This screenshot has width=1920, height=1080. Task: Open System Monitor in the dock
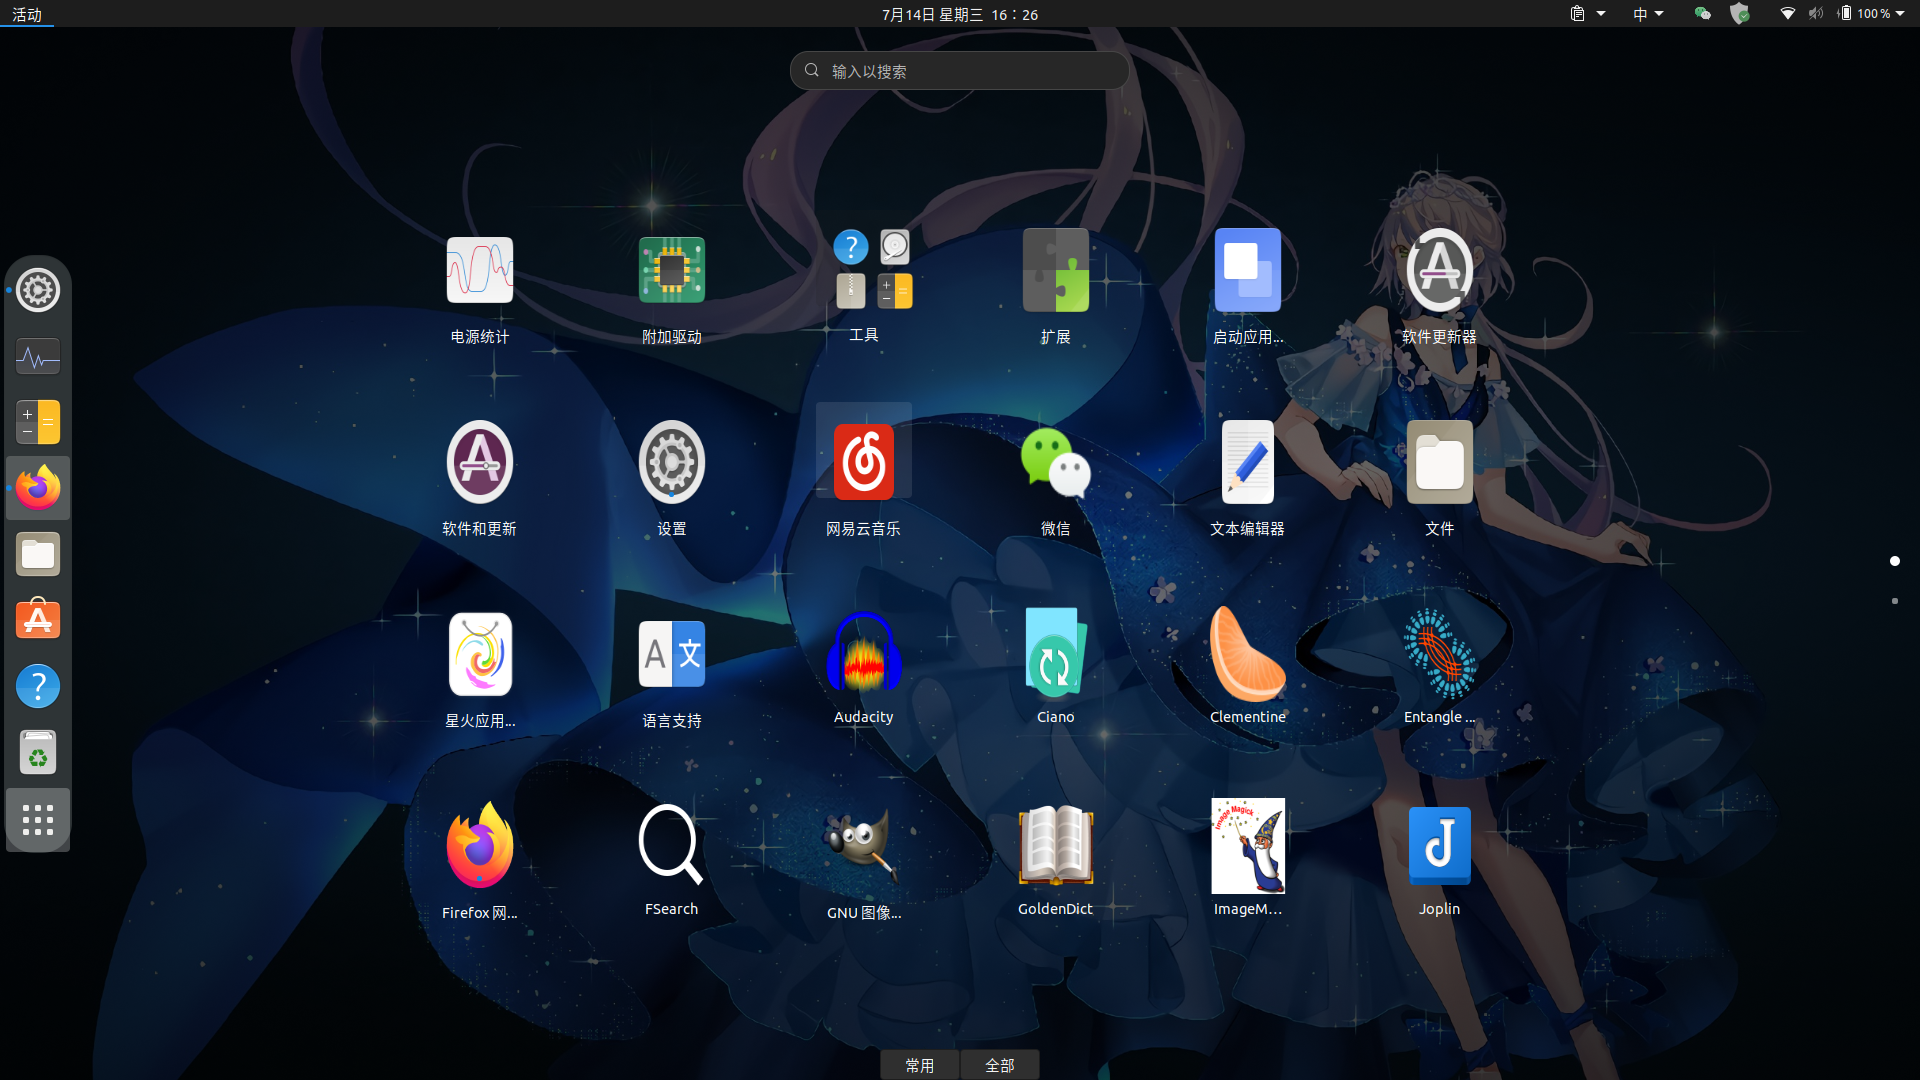tap(38, 356)
